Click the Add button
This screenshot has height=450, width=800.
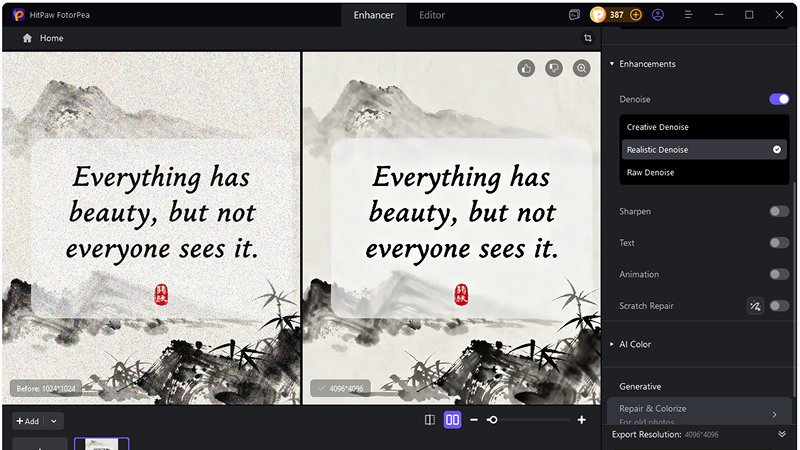coord(27,421)
